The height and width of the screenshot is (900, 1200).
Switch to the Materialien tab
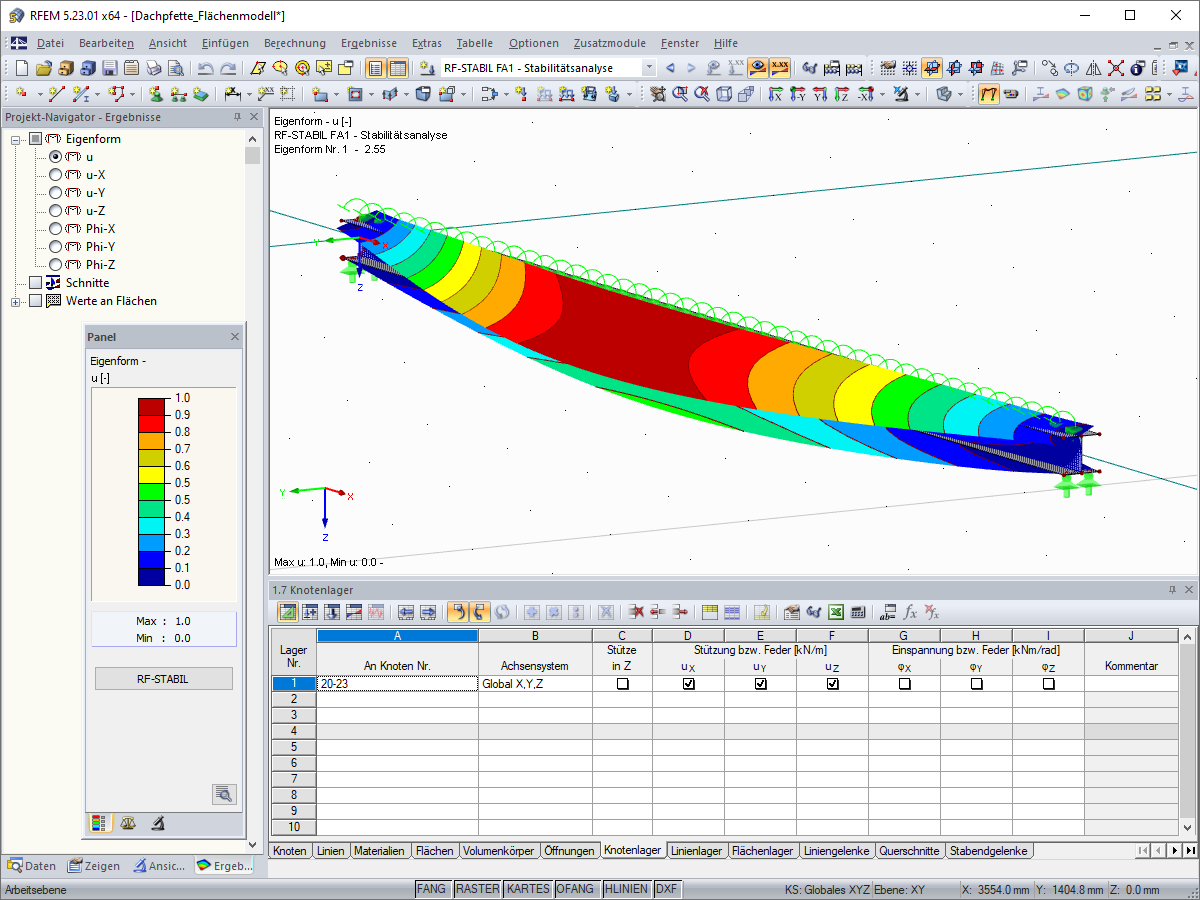pos(379,851)
